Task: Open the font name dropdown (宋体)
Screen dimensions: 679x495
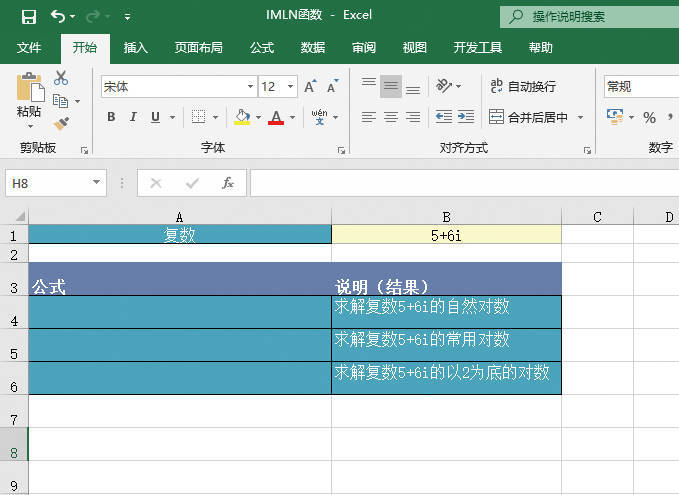Action: (x=250, y=87)
